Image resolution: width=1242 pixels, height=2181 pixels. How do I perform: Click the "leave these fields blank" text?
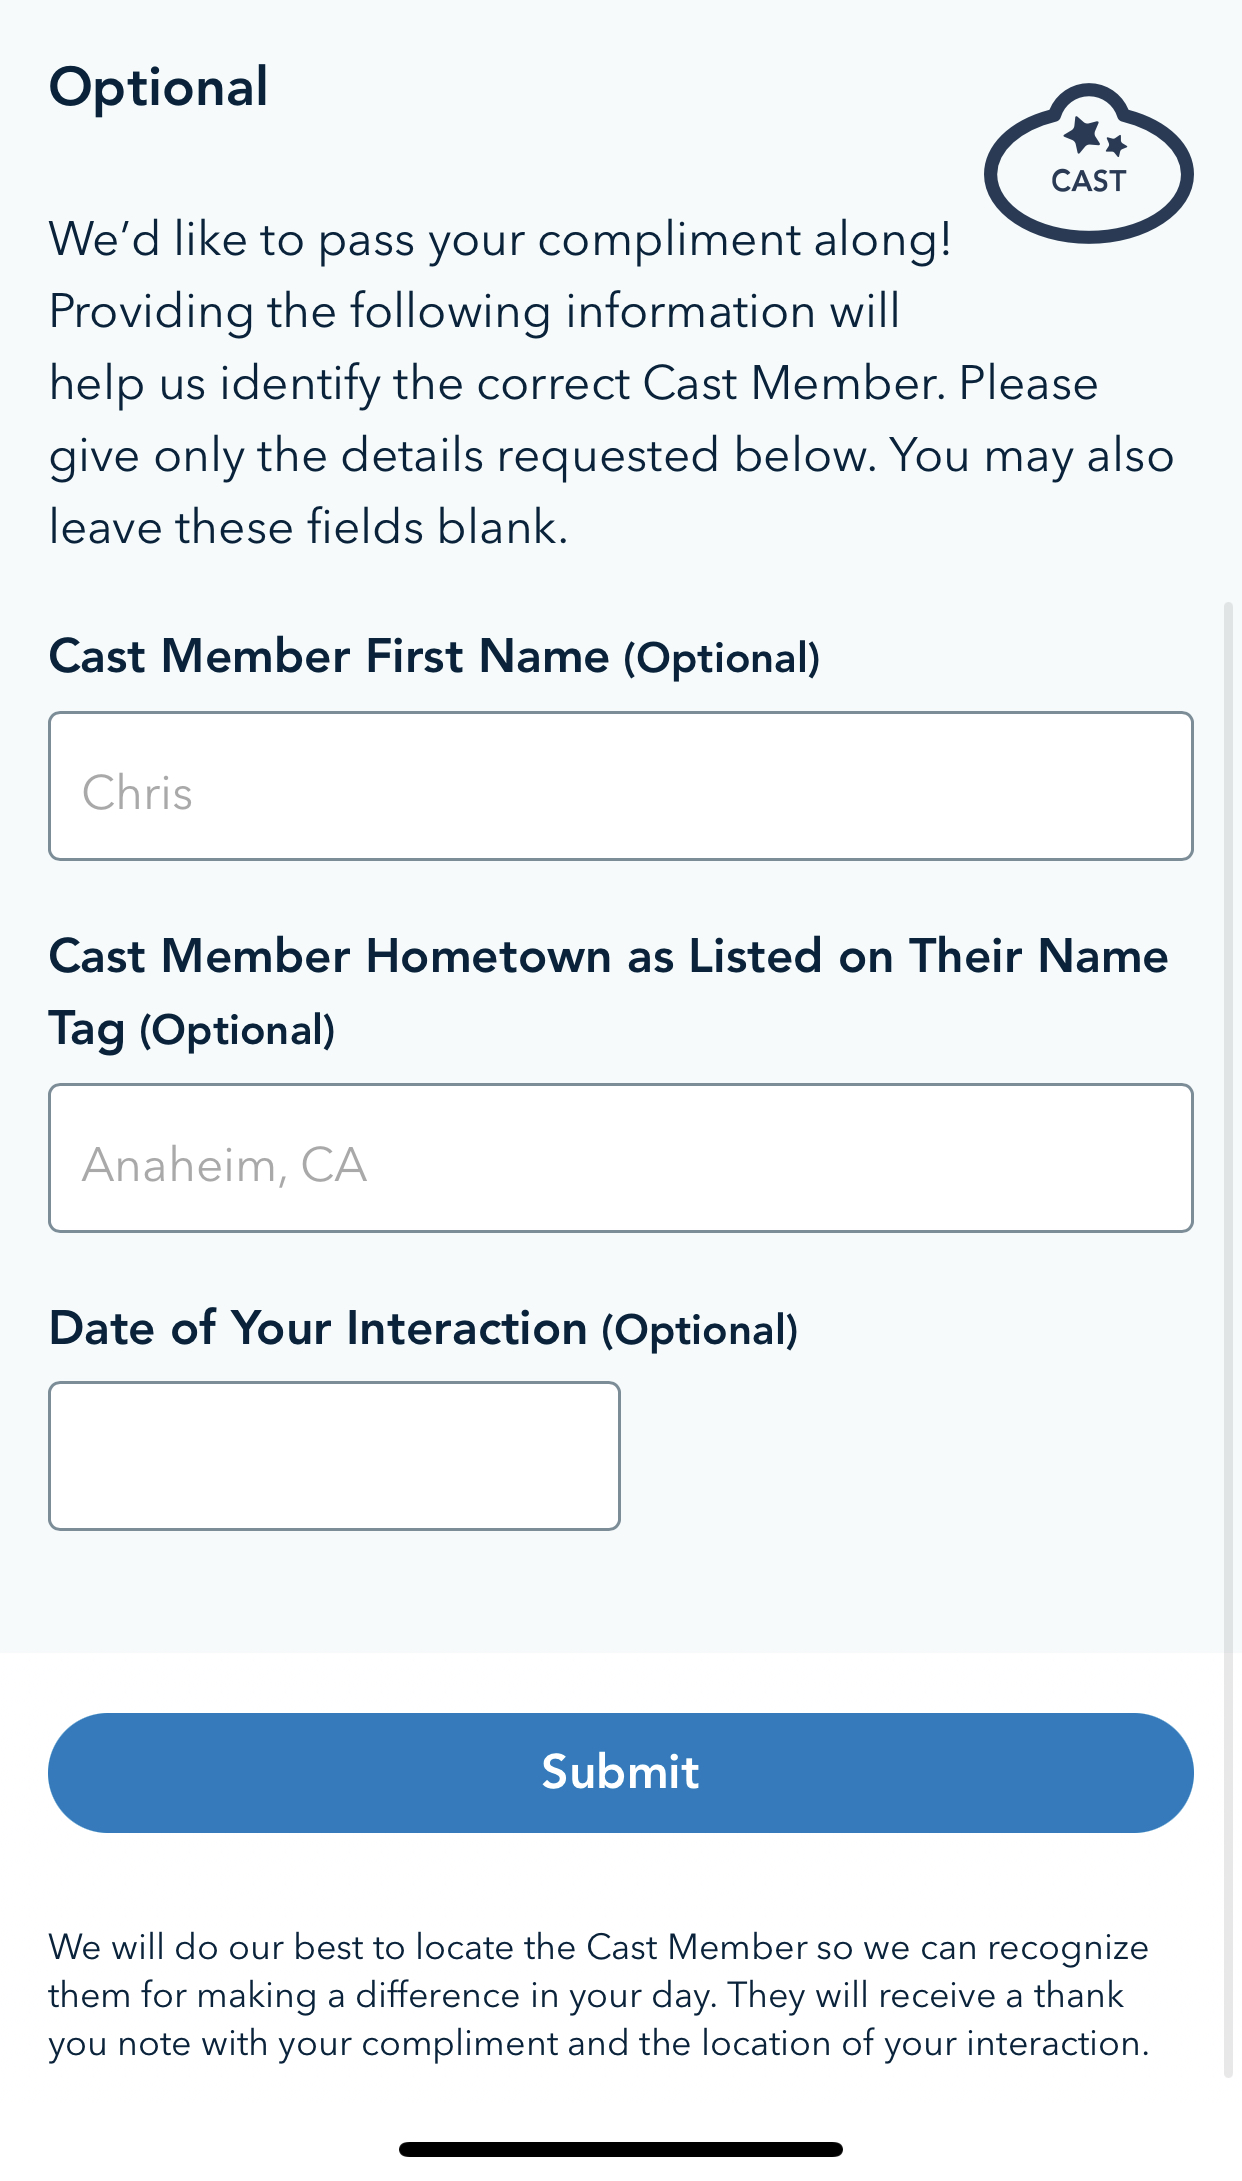point(308,527)
